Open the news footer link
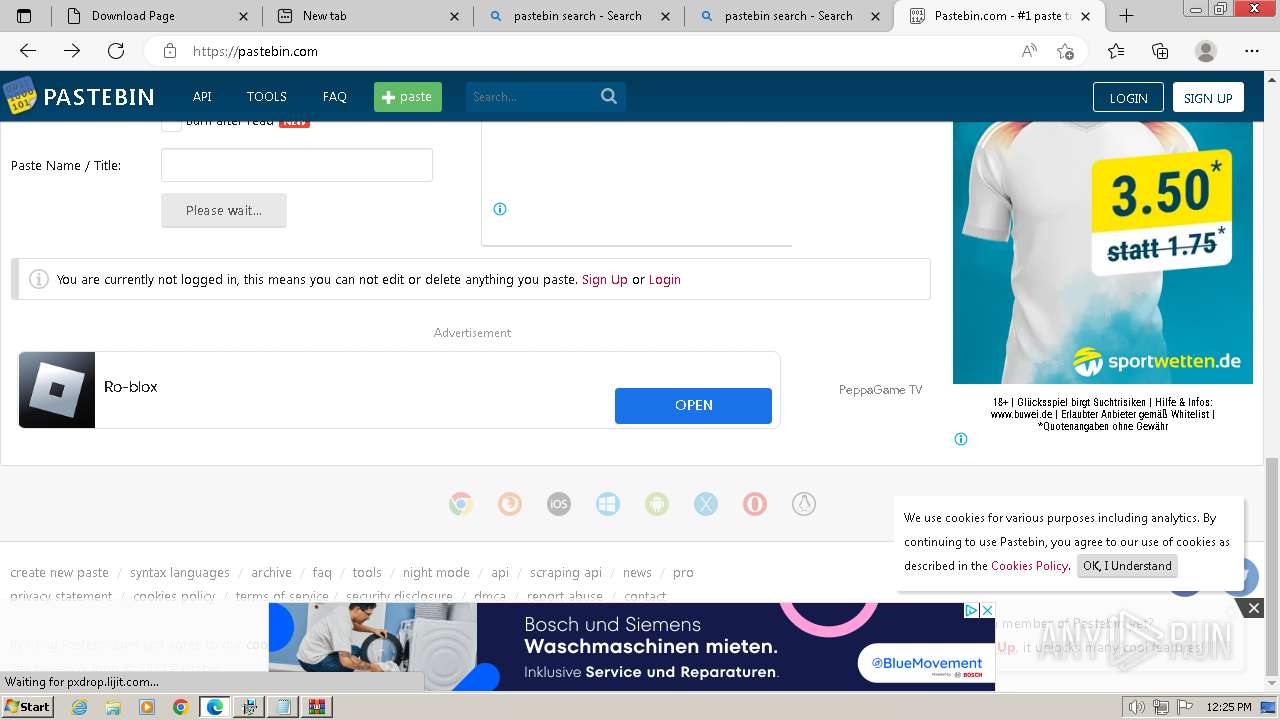Viewport: 1280px width, 720px height. (x=637, y=573)
